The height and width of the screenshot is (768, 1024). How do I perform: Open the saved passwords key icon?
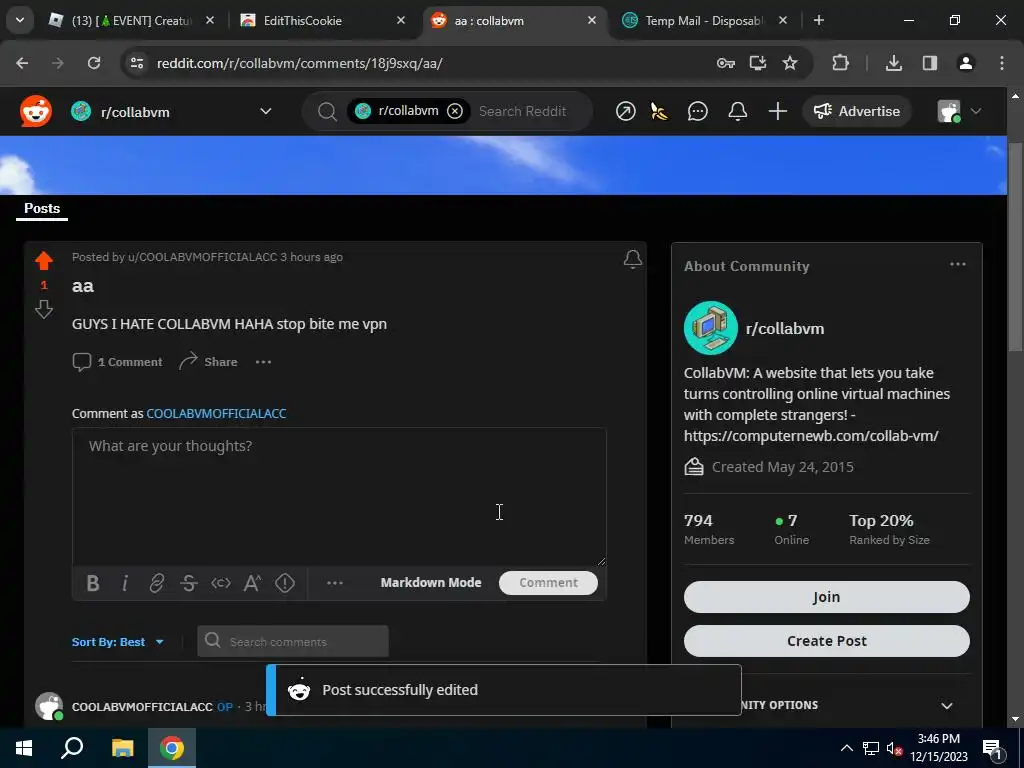726,63
